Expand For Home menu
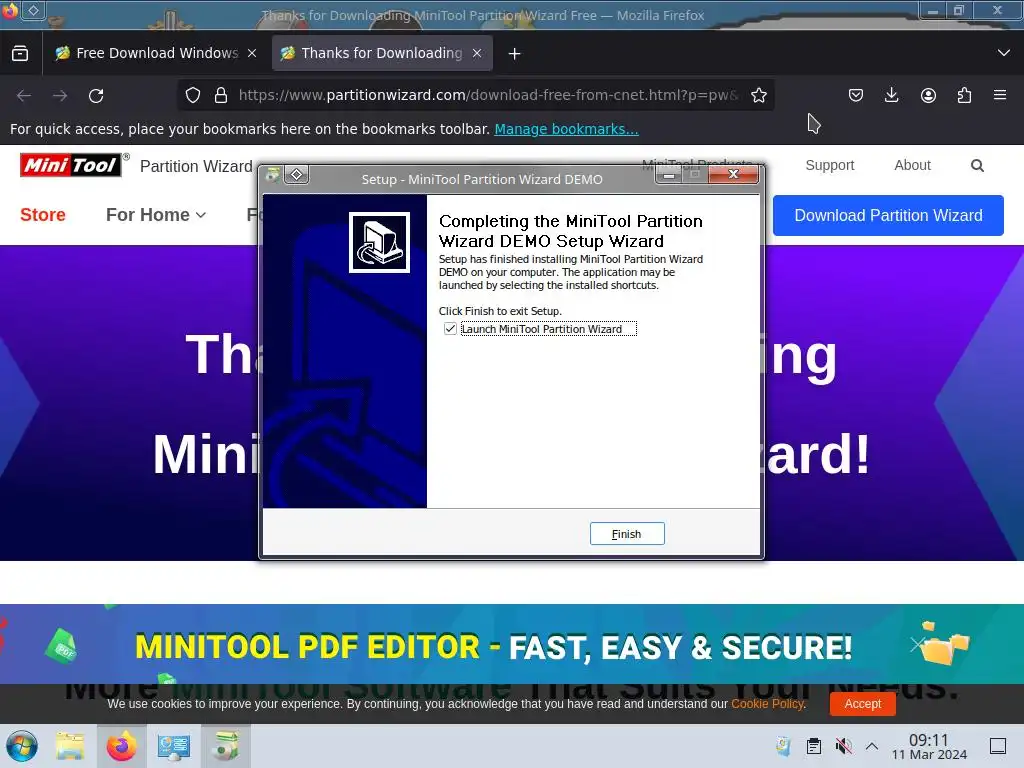 click(156, 215)
